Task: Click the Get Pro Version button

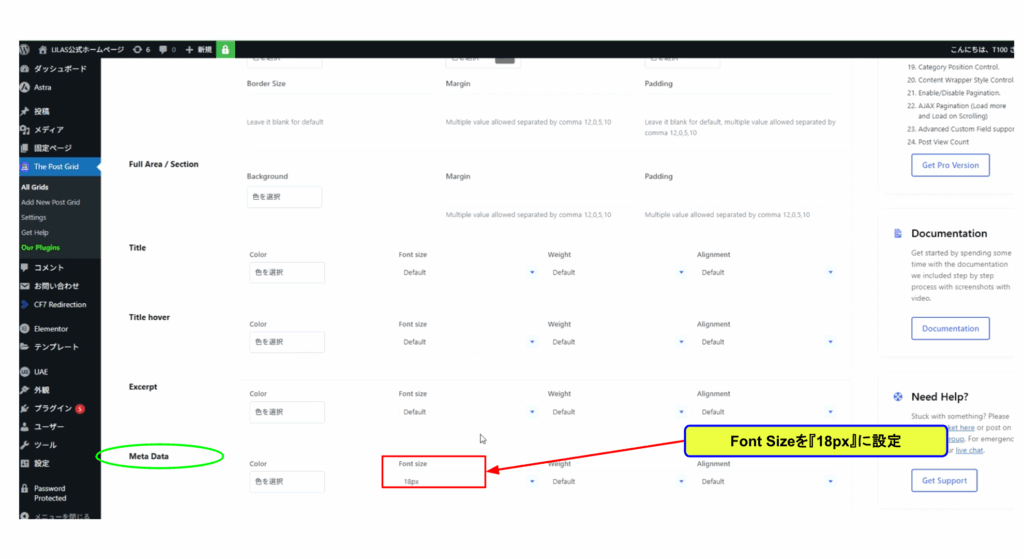Action: point(950,165)
